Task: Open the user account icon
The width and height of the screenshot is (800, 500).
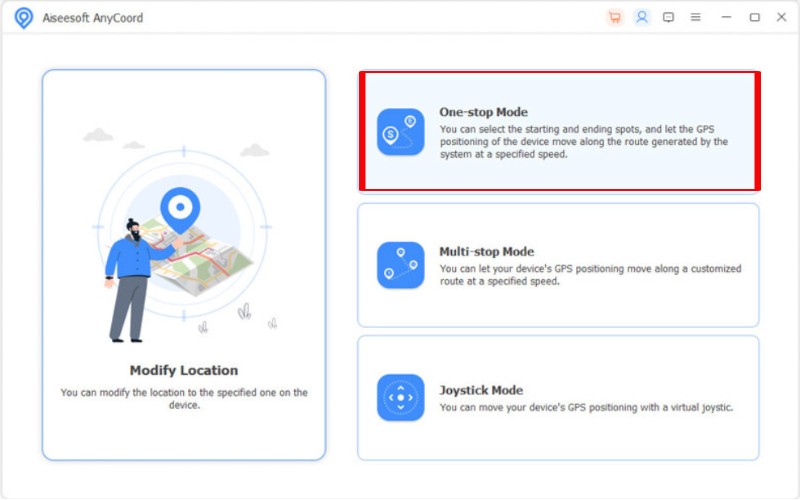Action: pos(642,17)
